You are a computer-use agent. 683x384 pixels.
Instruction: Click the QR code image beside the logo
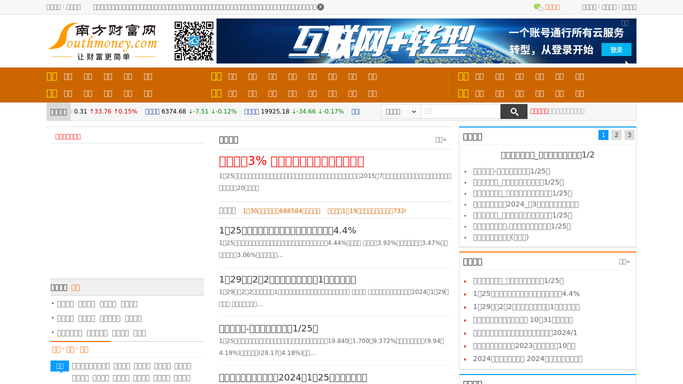point(194,41)
